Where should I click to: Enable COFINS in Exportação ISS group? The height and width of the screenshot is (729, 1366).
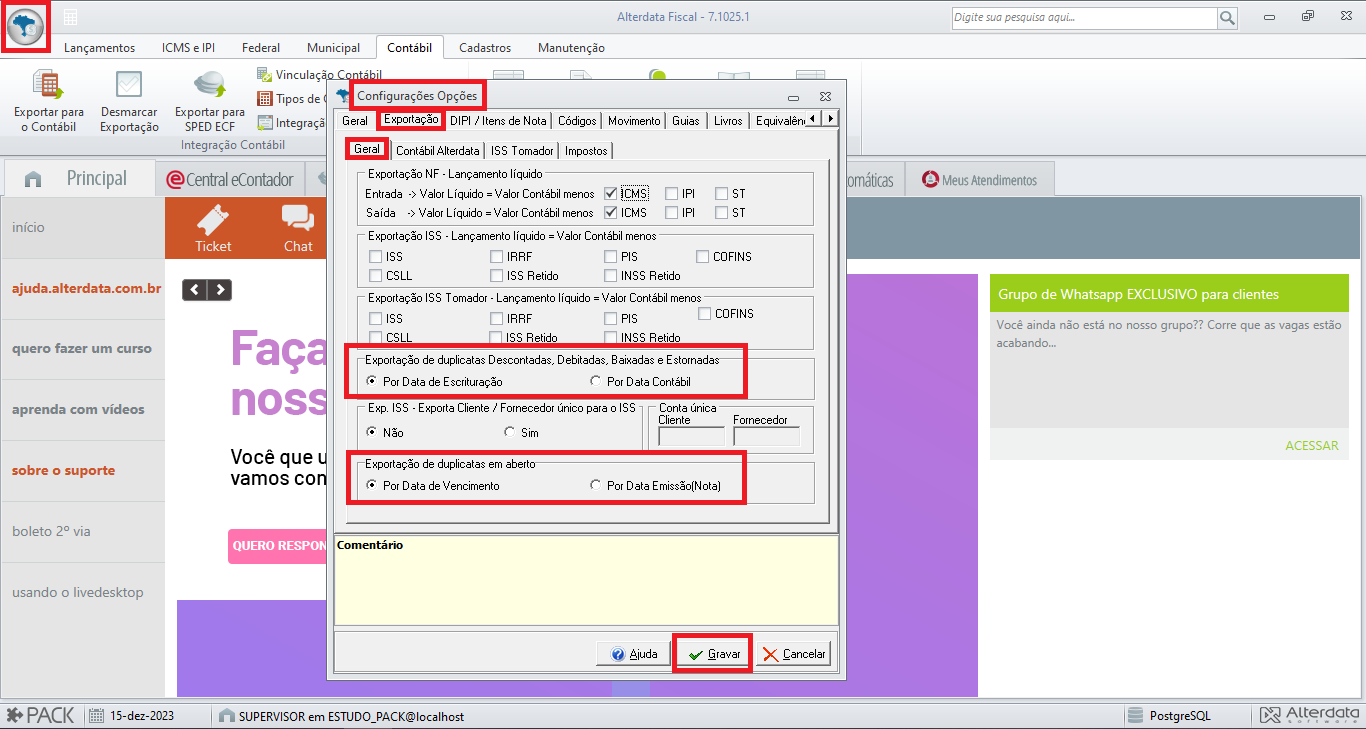tap(704, 257)
